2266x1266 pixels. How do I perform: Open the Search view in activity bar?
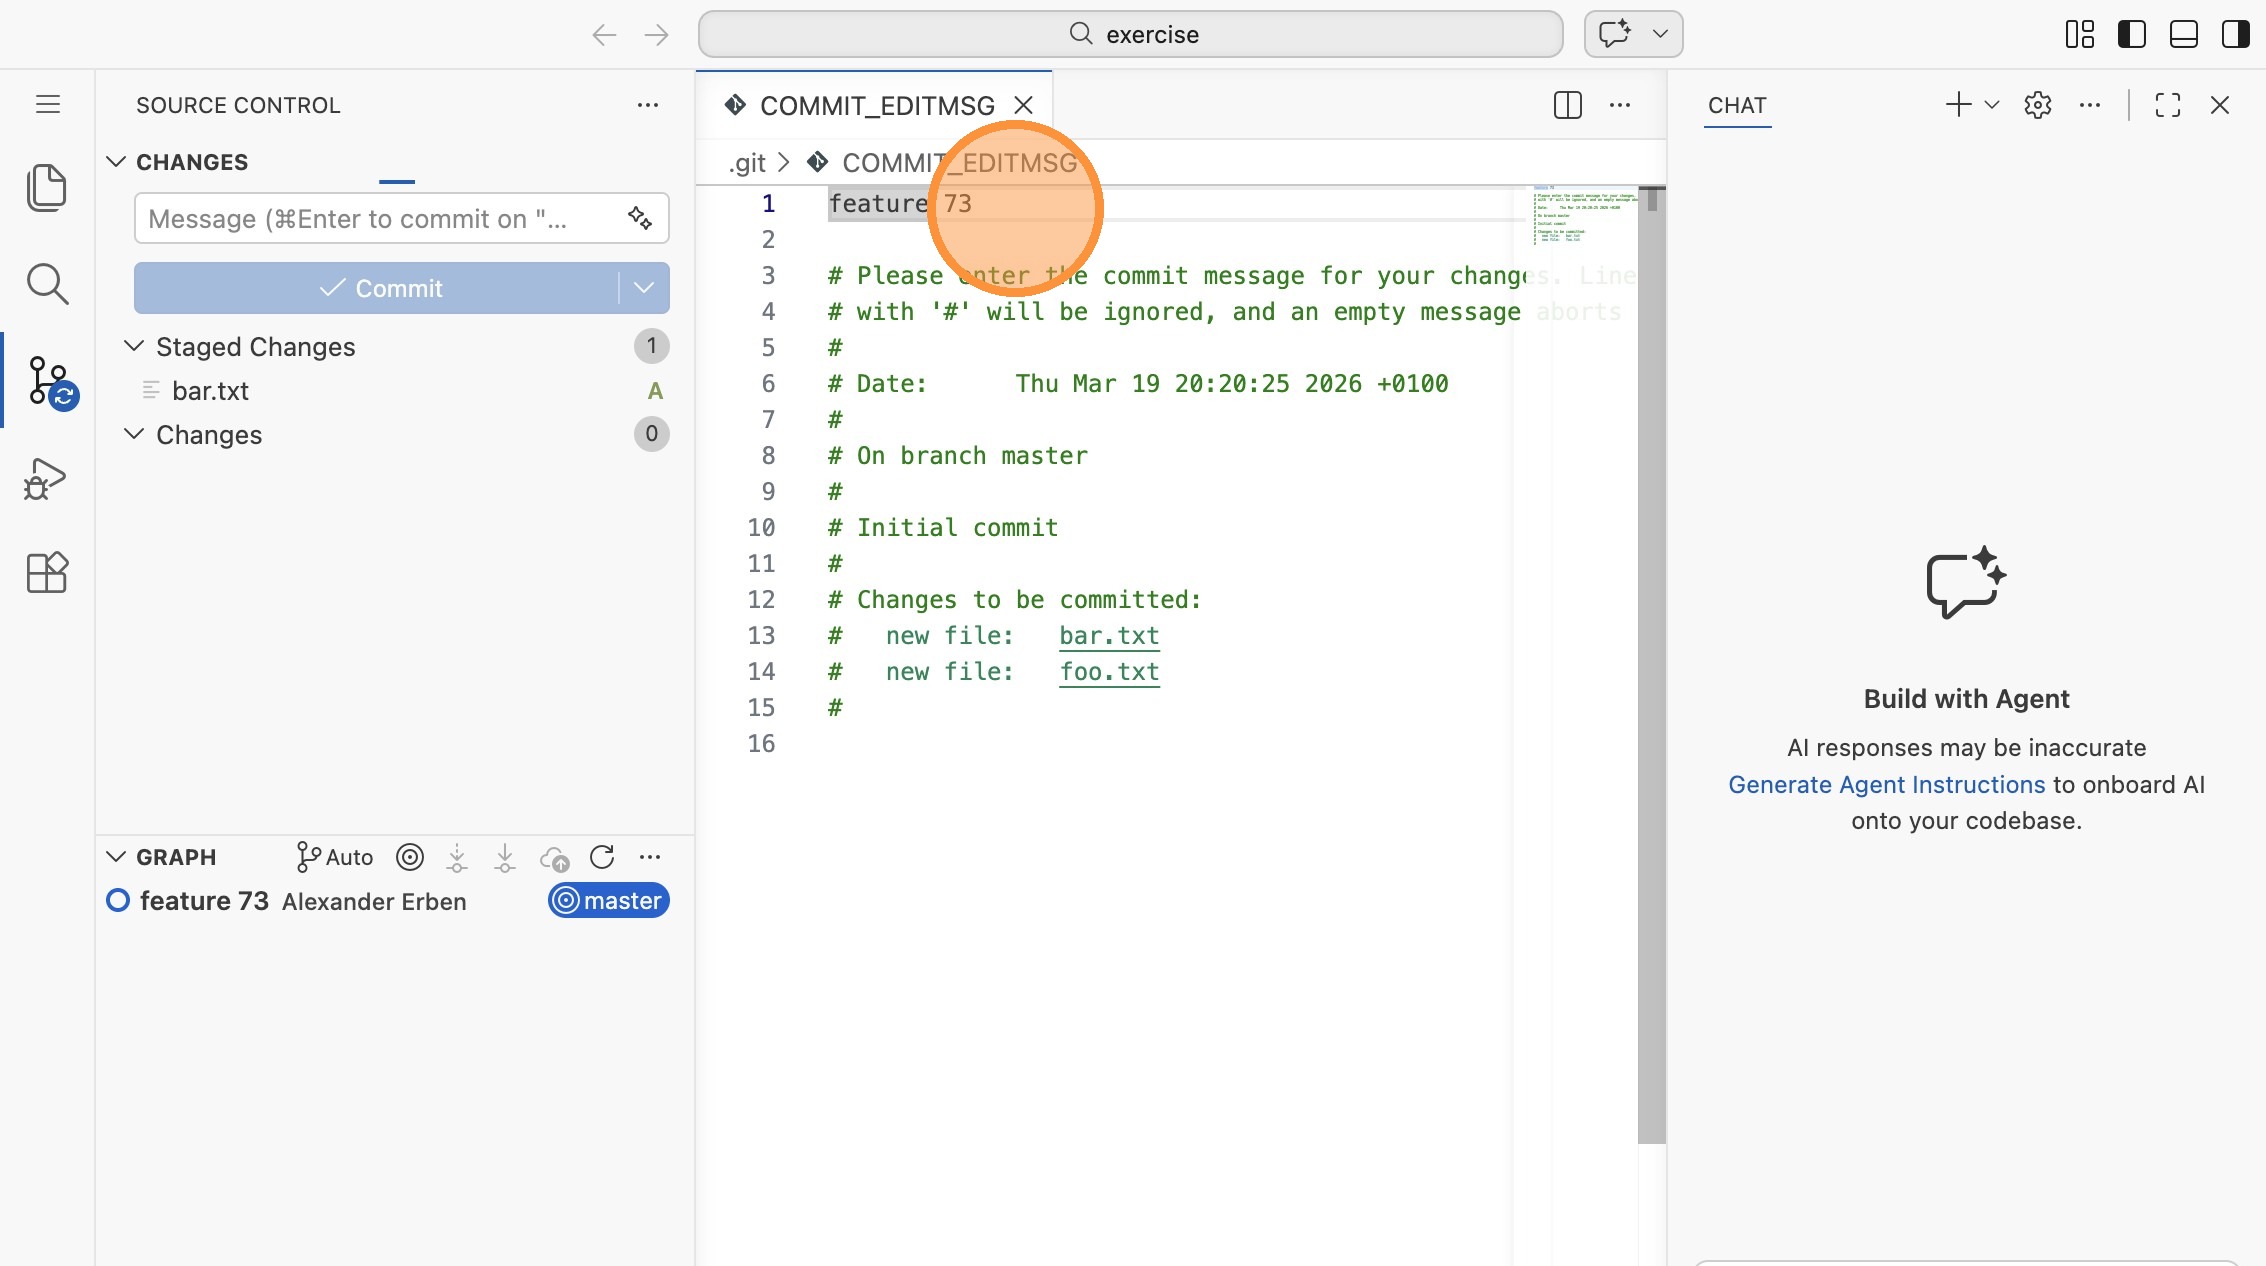[46, 284]
